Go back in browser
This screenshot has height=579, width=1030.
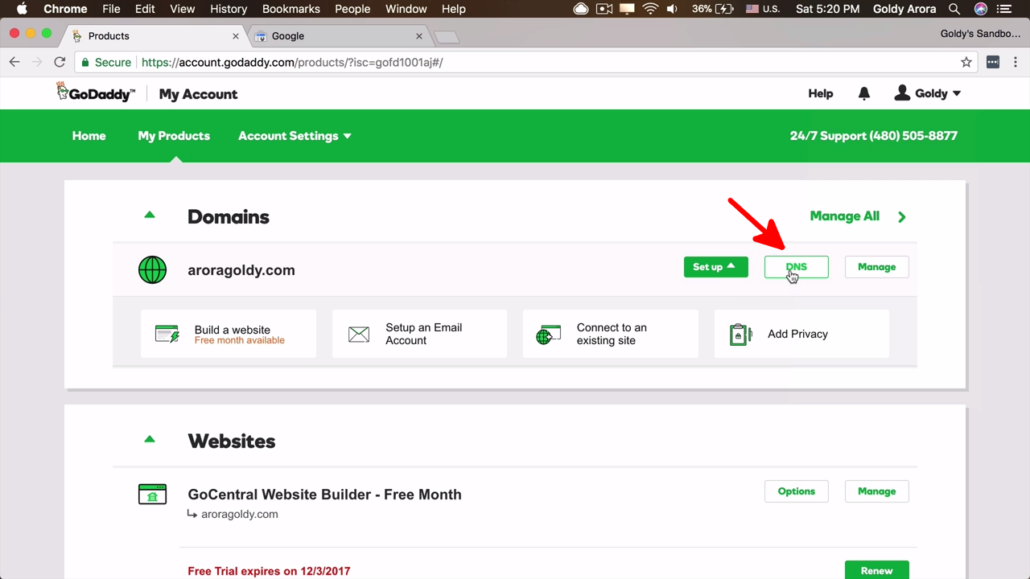[x=14, y=62]
